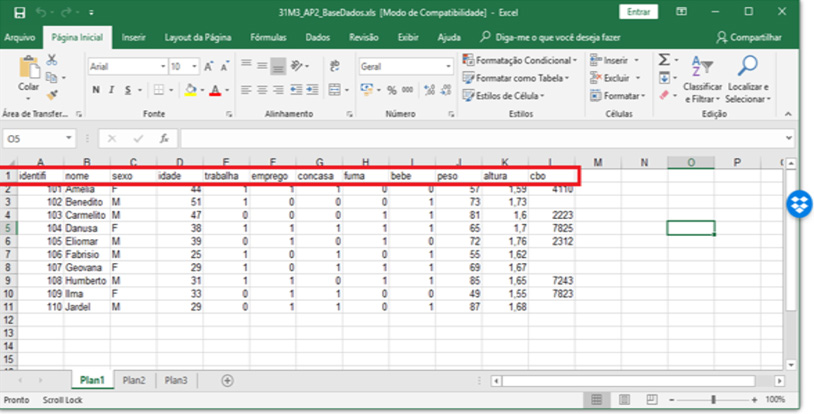Switch to the Inserir ribbon tab
Viewport: 814px width, 414px height.
133,37
